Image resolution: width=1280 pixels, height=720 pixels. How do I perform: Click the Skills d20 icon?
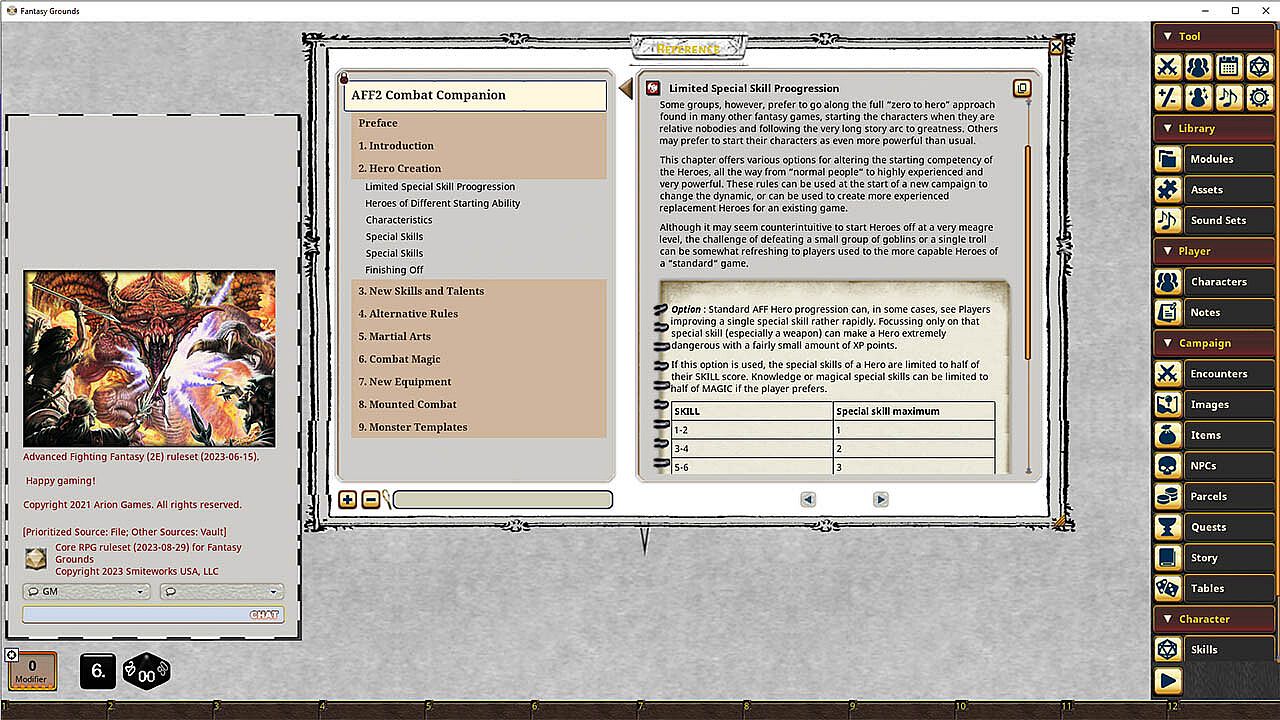point(1167,650)
